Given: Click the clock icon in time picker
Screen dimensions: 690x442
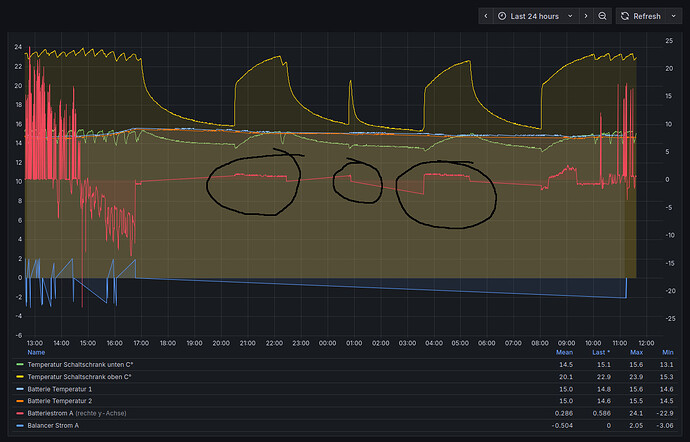Looking at the screenshot, I should 502,16.
